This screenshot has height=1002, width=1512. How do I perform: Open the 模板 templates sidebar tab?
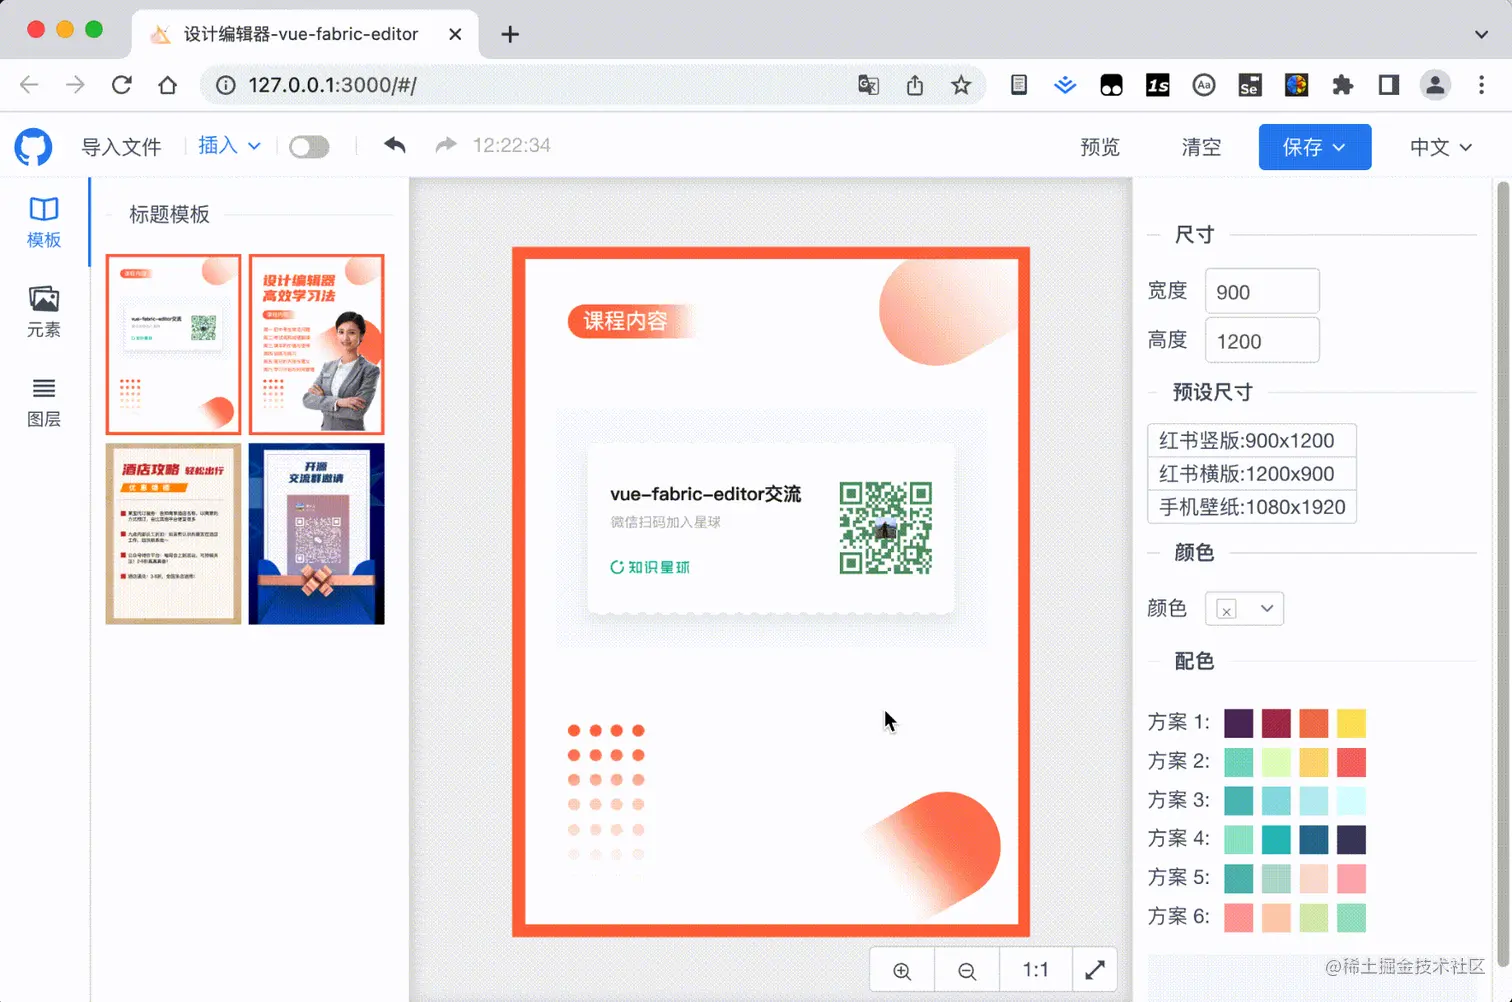(x=44, y=222)
